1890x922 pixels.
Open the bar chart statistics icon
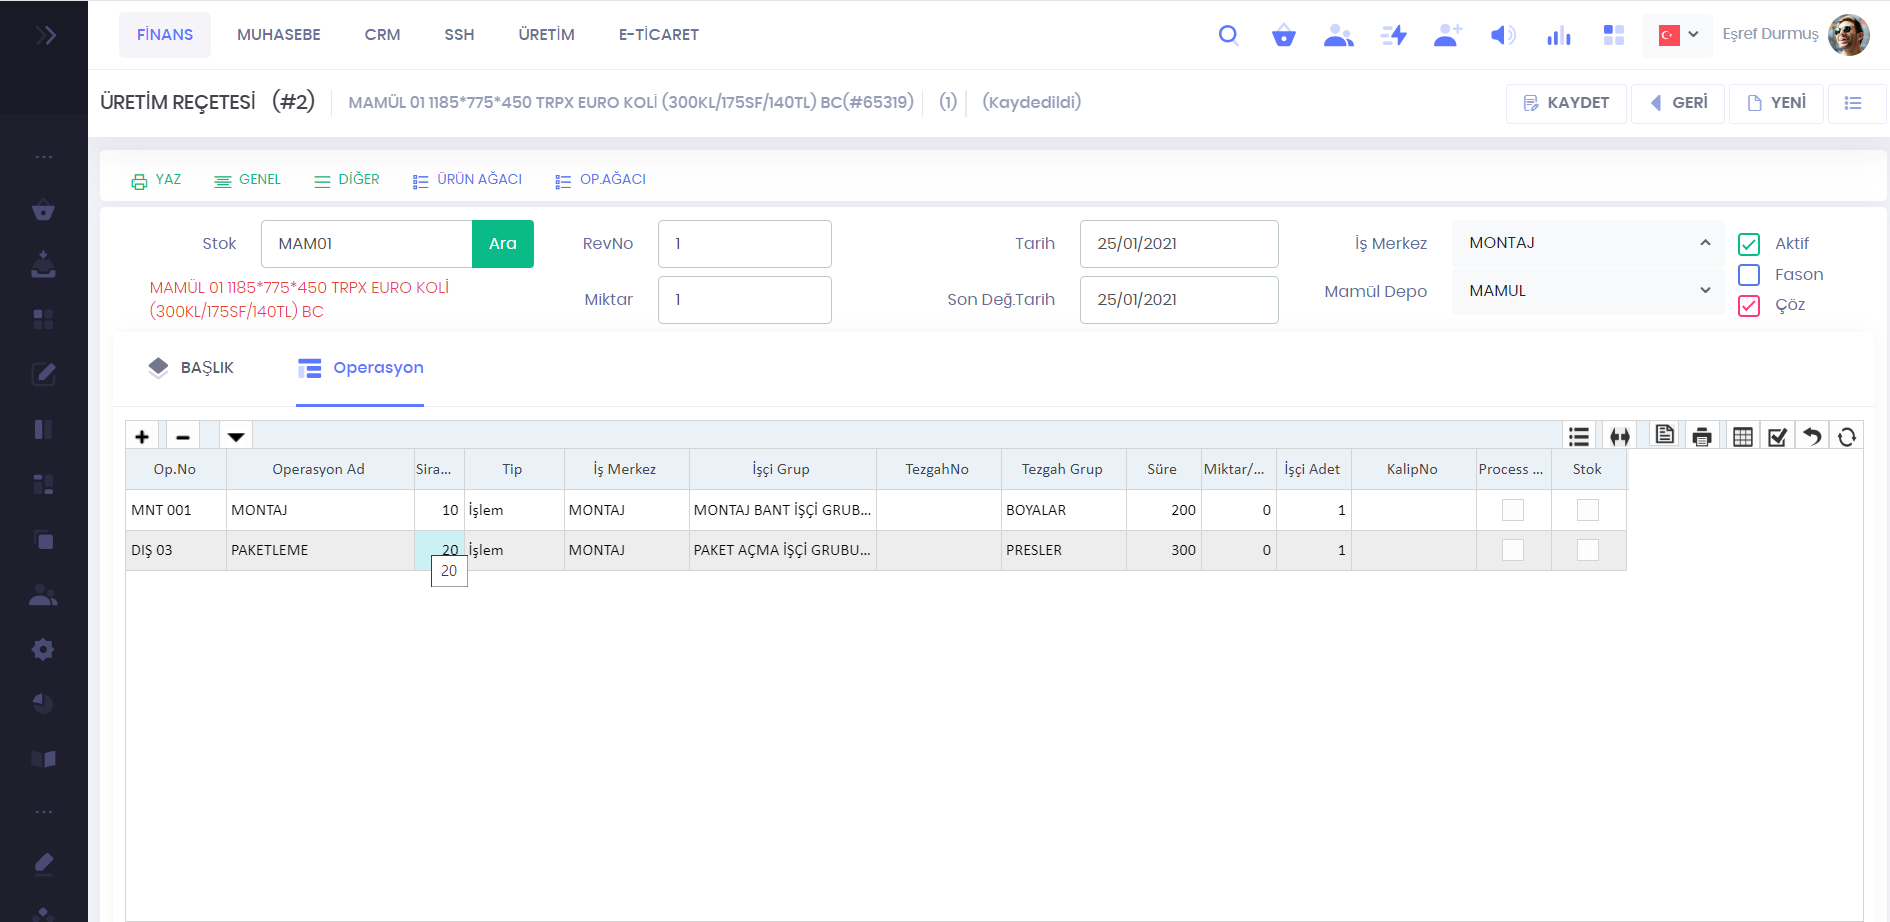[1558, 36]
